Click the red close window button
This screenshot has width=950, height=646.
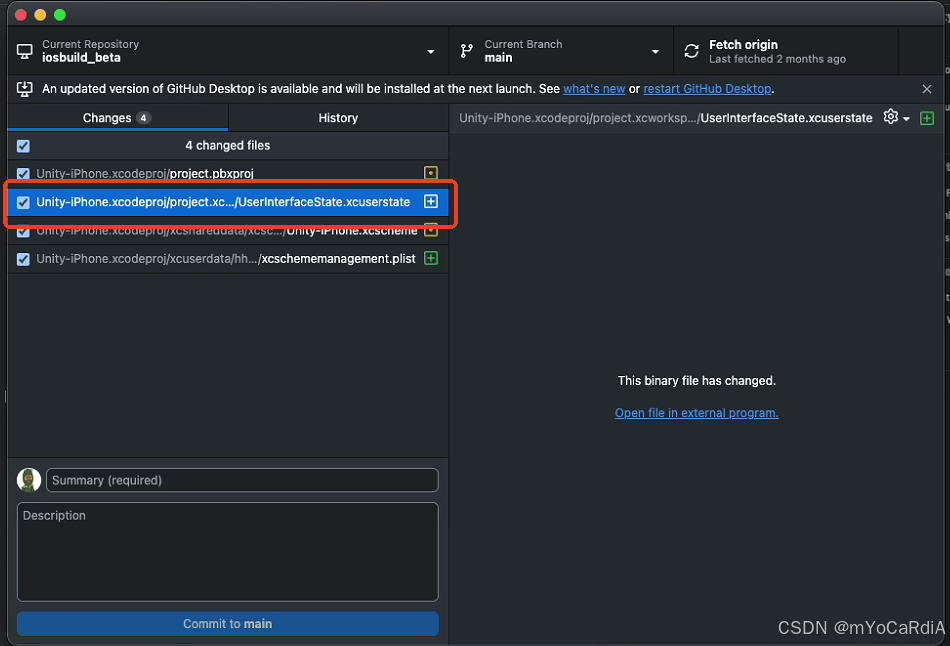tap(21, 15)
